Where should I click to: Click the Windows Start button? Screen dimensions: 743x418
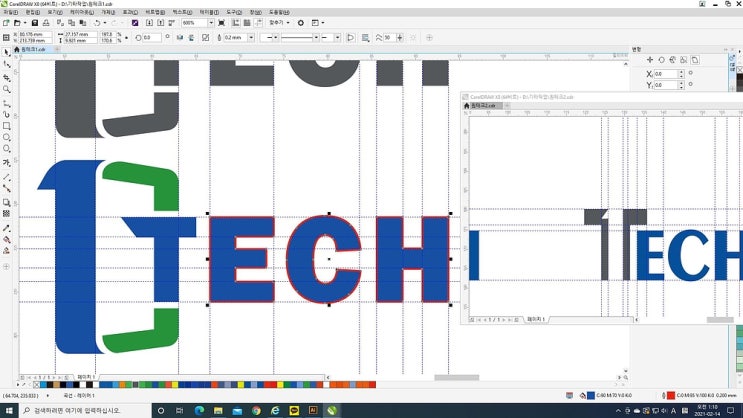[9, 410]
